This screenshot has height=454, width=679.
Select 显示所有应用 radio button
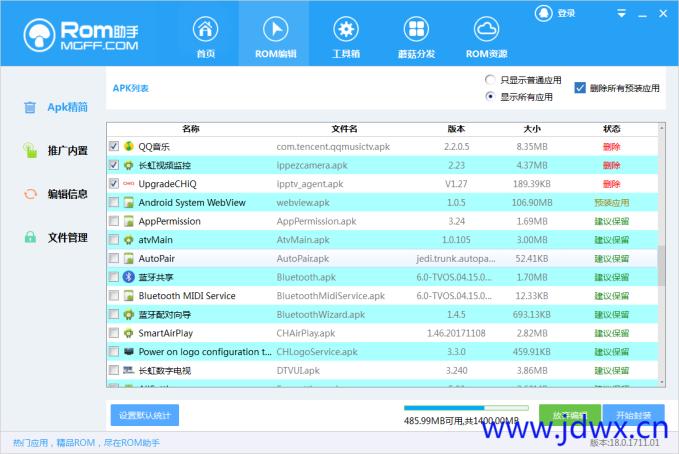coord(490,96)
